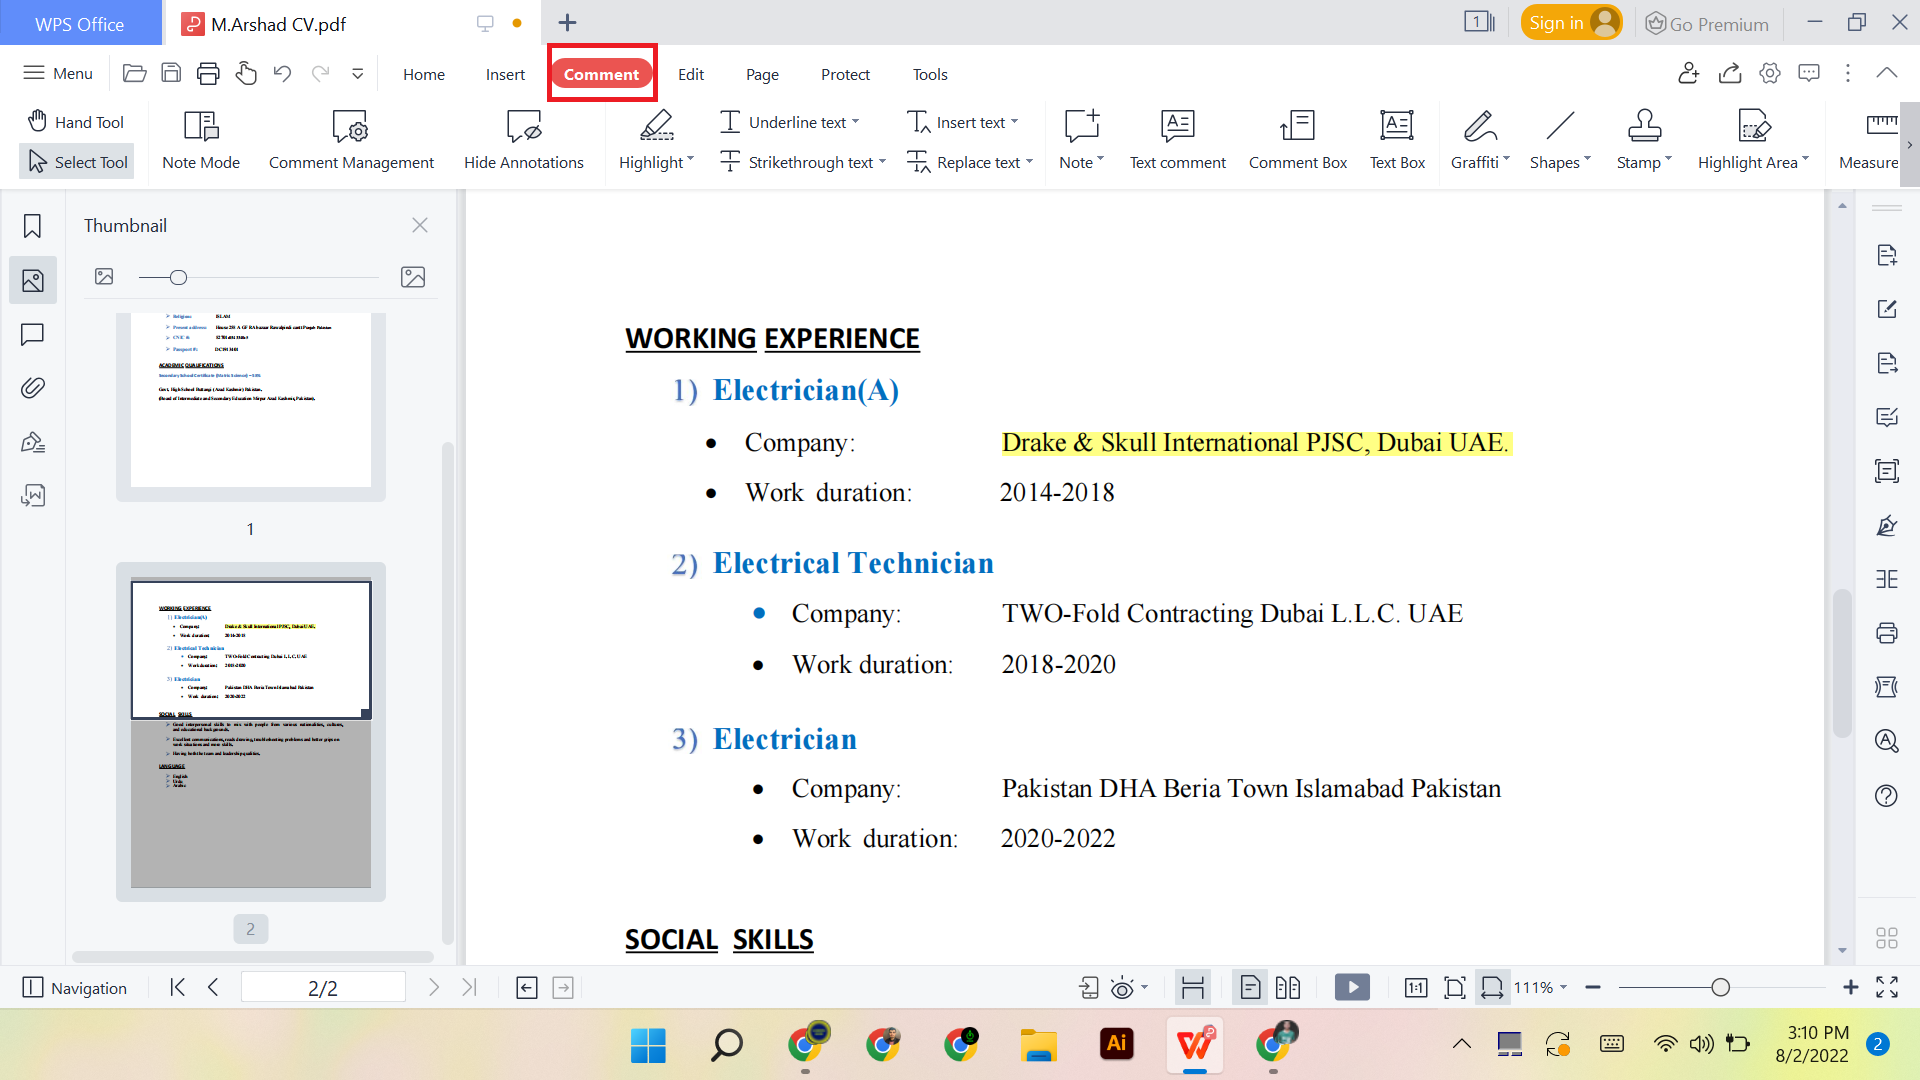Open the zoom percentage dropdown

pyautogui.click(x=1534, y=987)
